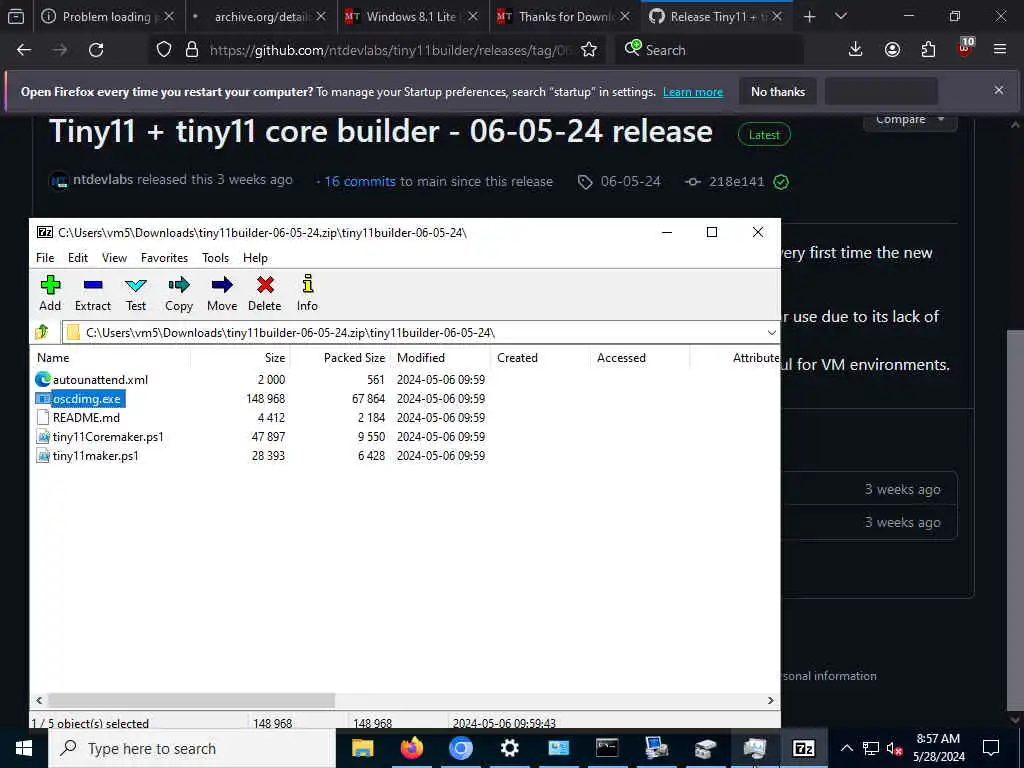
Task: Click the Windows taskbar search box
Action: (x=192, y=748)
